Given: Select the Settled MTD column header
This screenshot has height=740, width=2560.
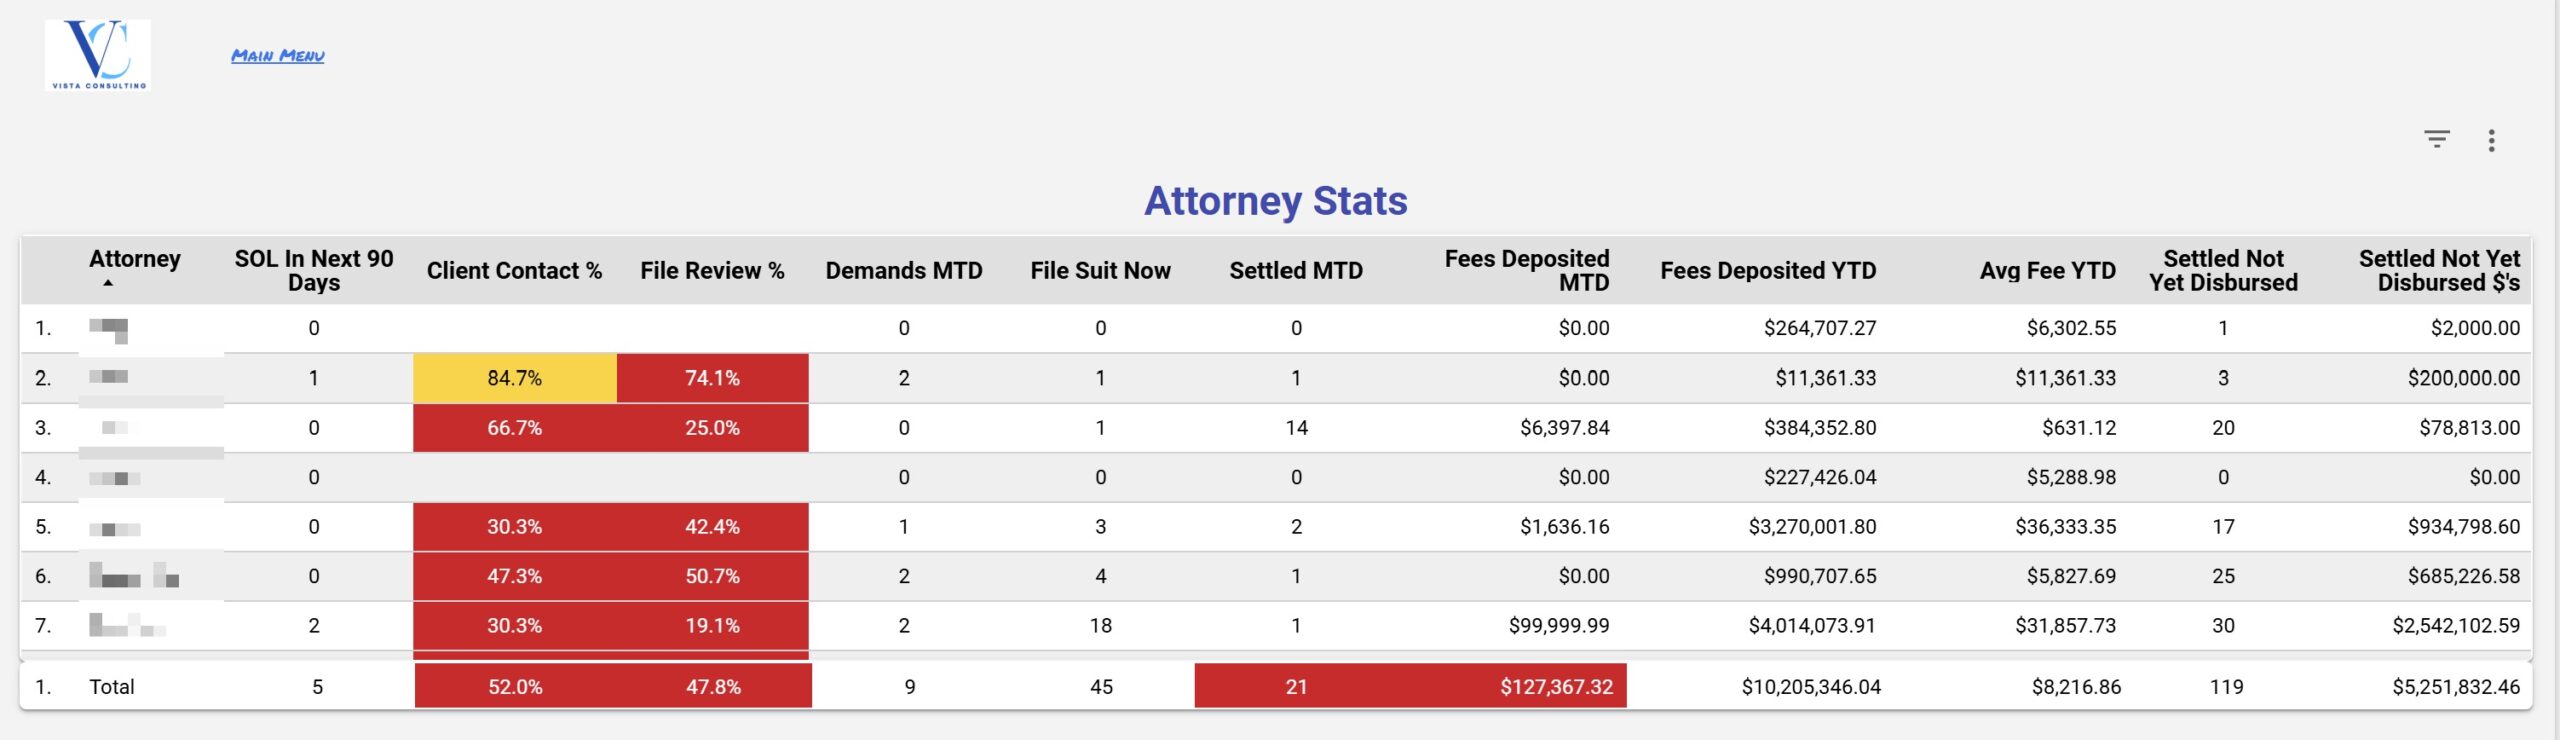Looking at the screenshot, I should (1296, 270).
